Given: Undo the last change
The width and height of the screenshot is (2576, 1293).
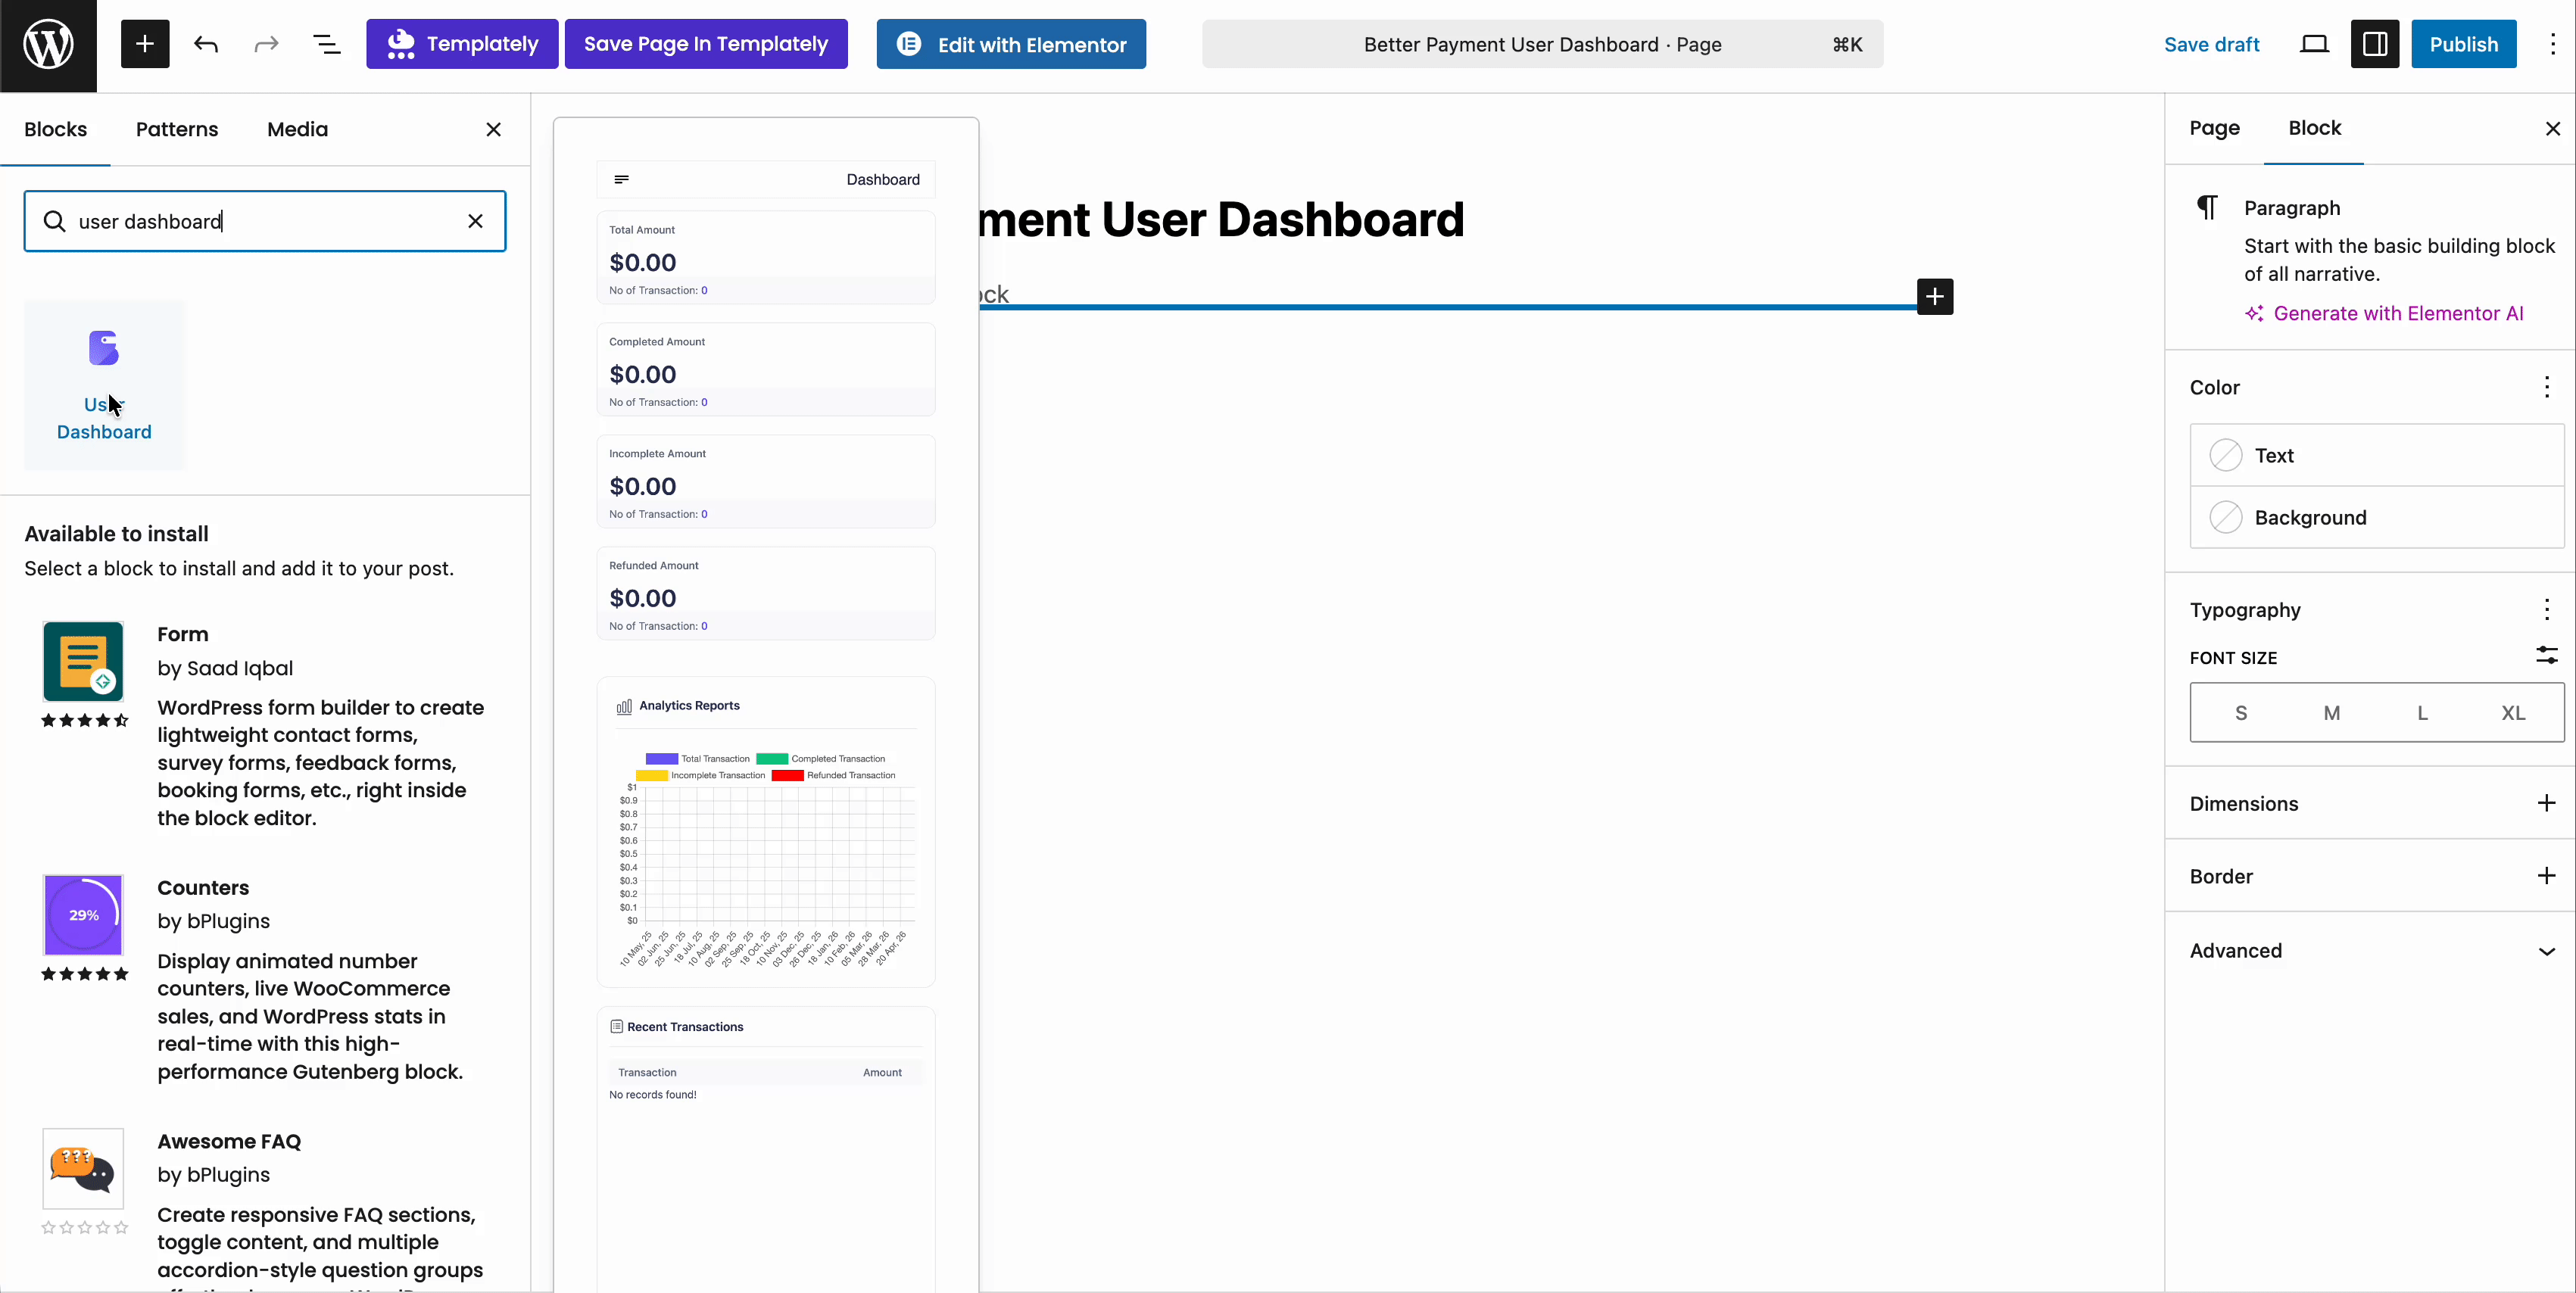Looking at the screenshot, I should (206, 44).
